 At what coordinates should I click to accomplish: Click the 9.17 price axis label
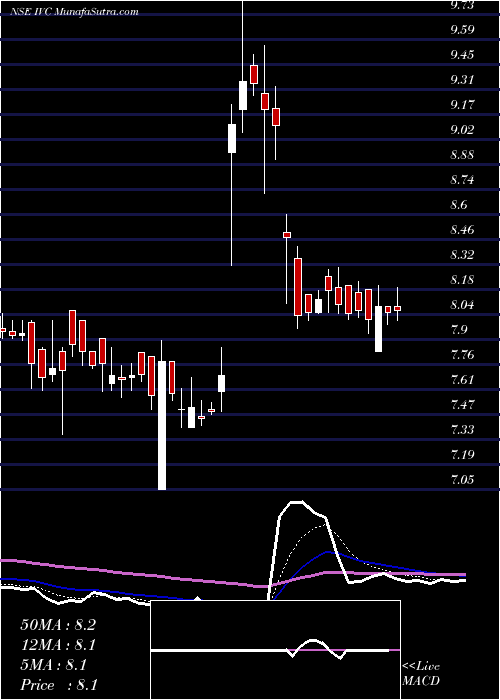tap(463, 105)
